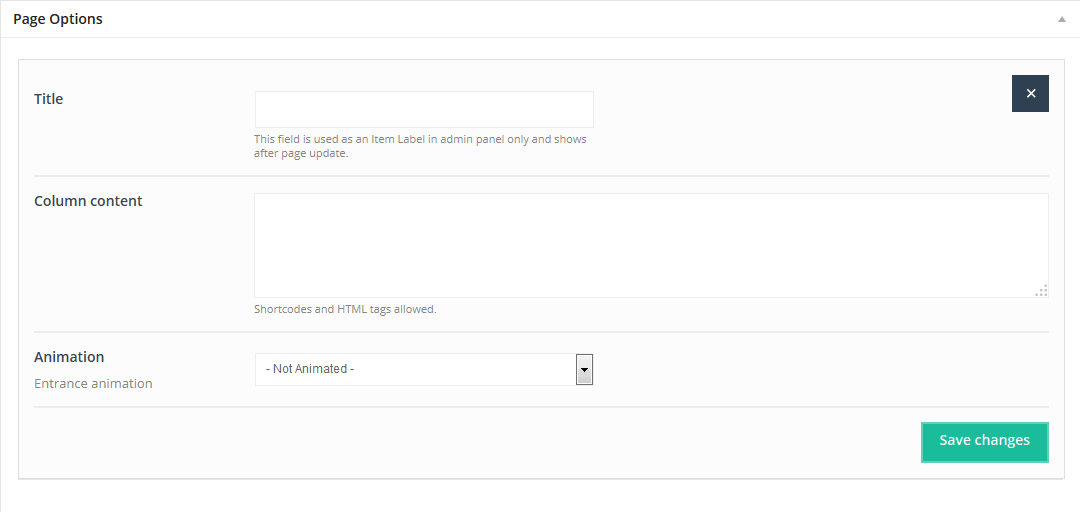1080x512 pixels.
Task: Click 'Shortcodes and HTML tags allowed' hint
Action: [345, 309]
